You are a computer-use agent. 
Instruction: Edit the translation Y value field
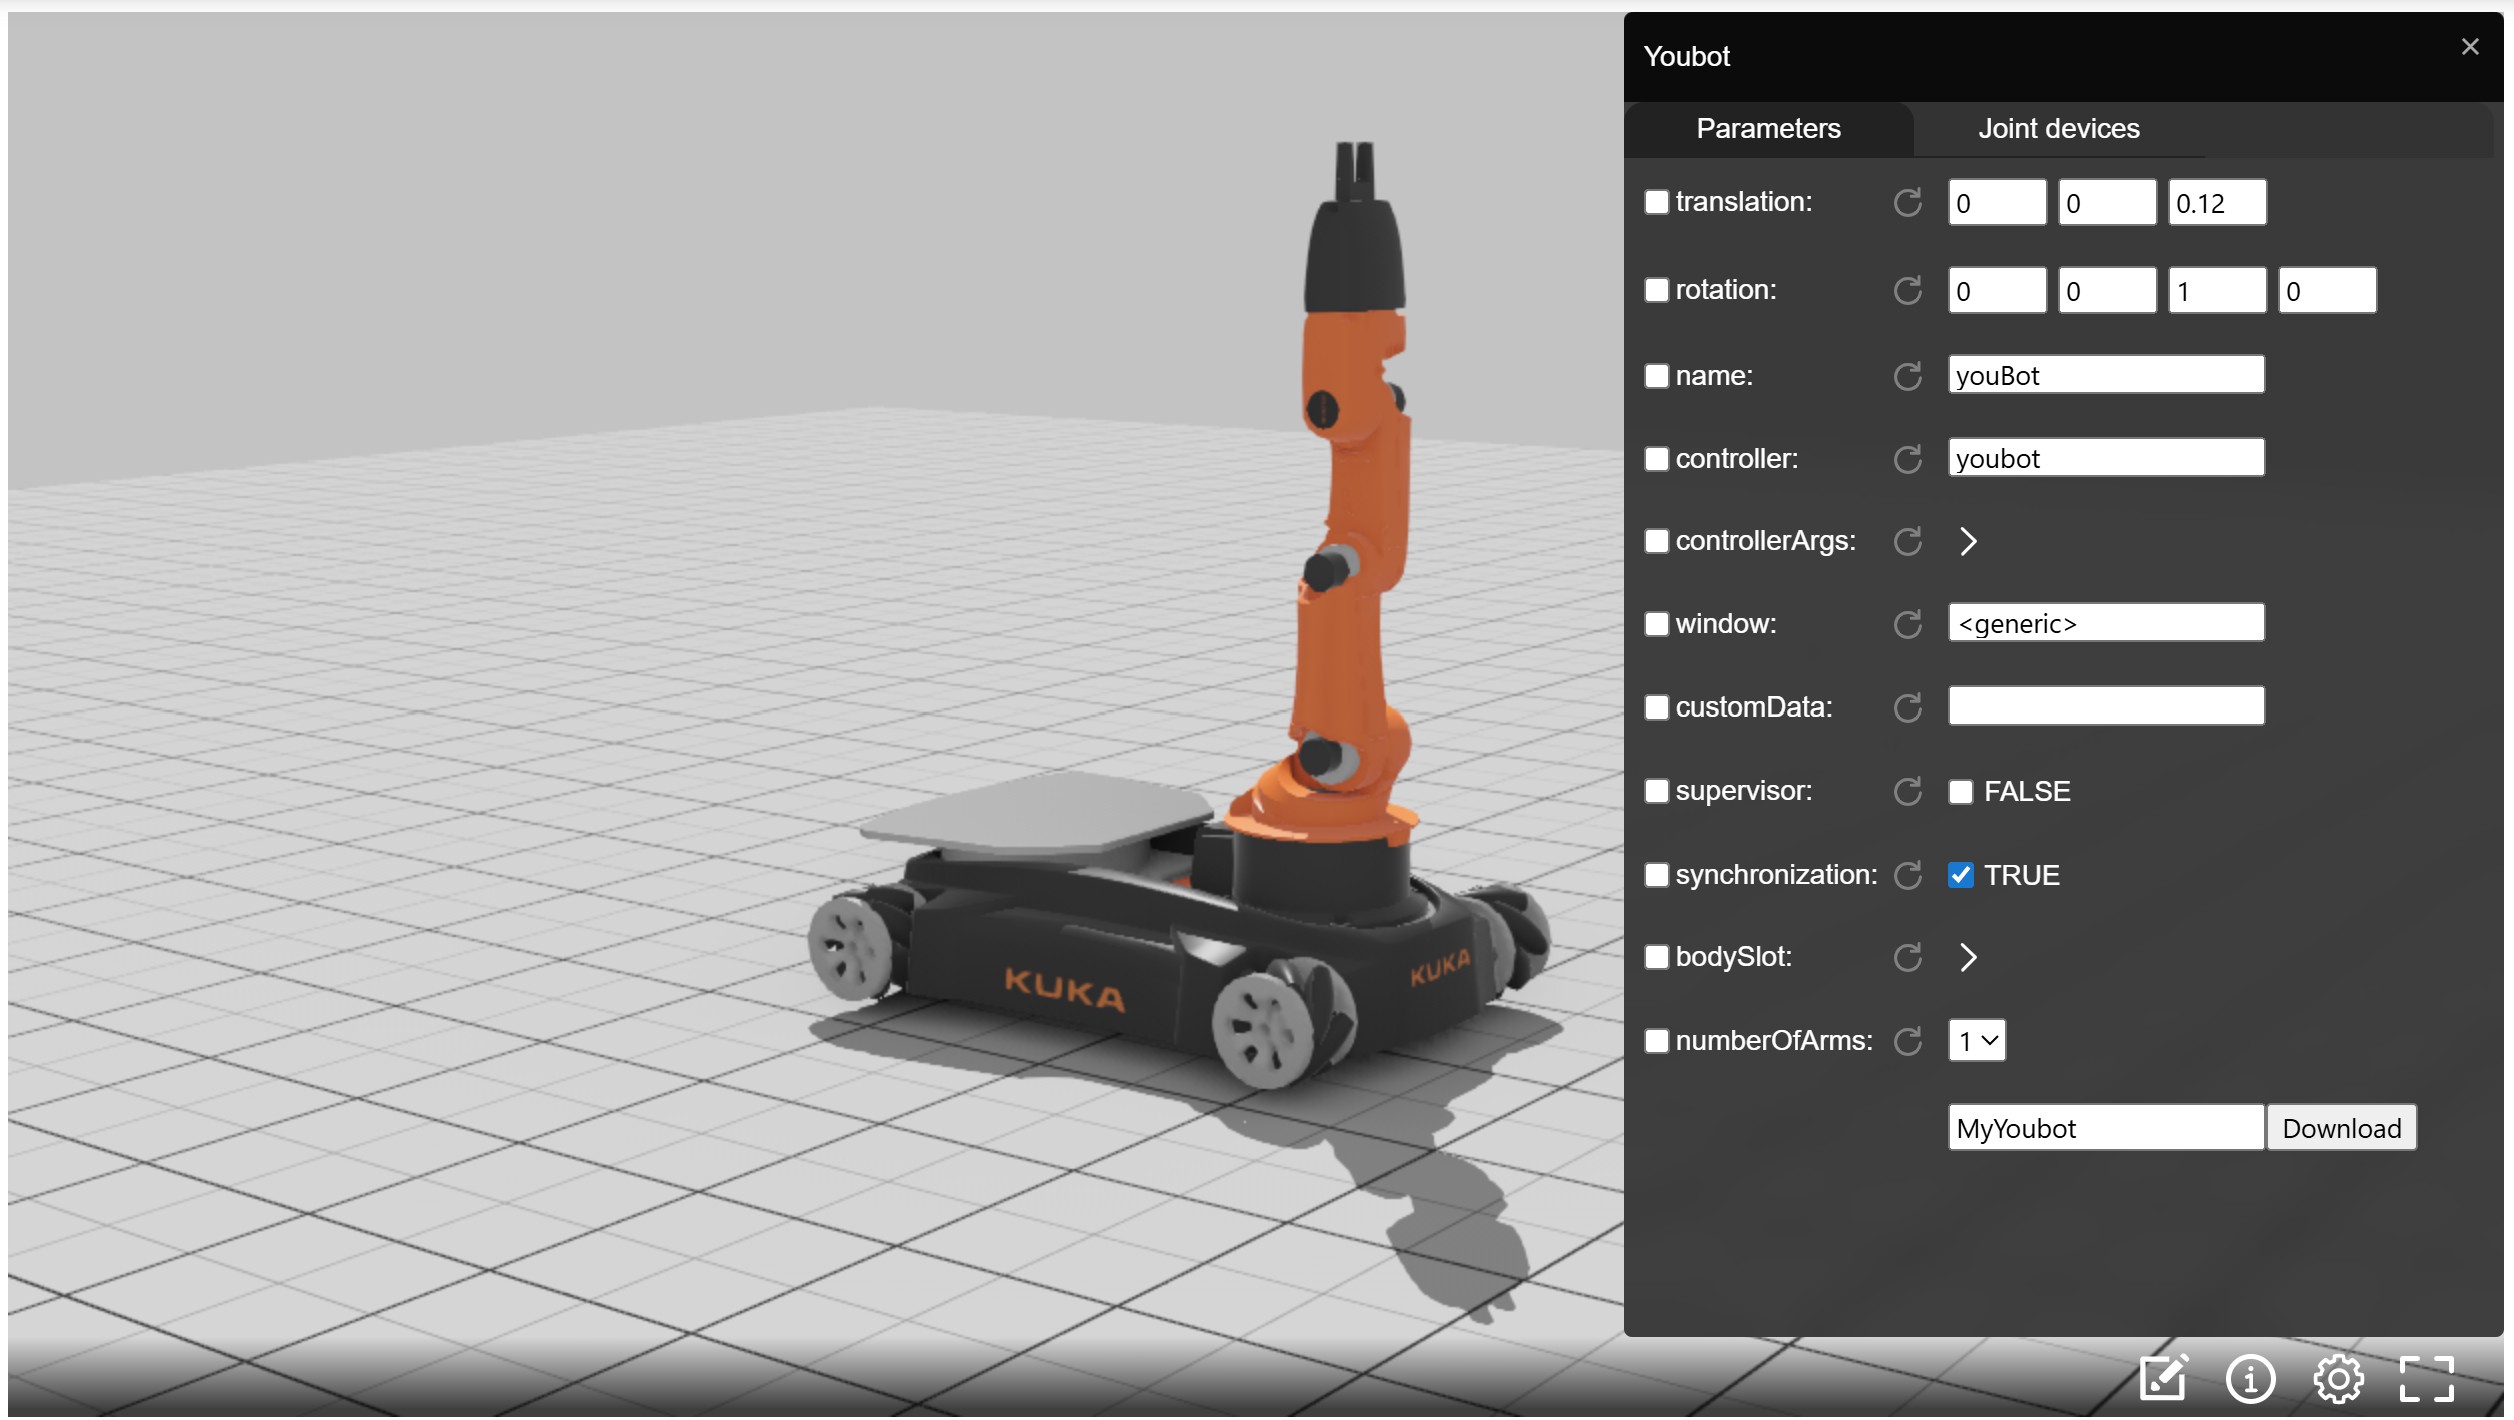tap(2107, 203)
